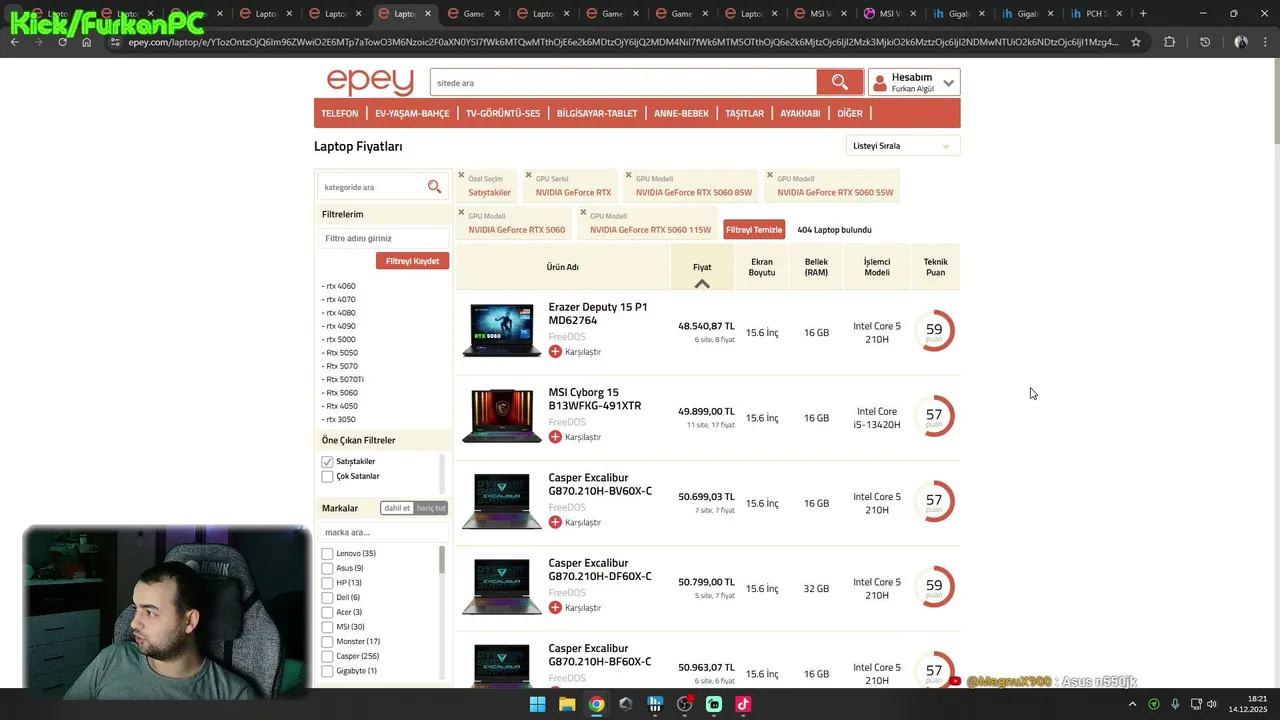Image resolution: width=1280 pixels, height=720 pixels.
Task: Click the Filtre adını giriniz field
Action: pyautogui.click(x=383, y=238)
